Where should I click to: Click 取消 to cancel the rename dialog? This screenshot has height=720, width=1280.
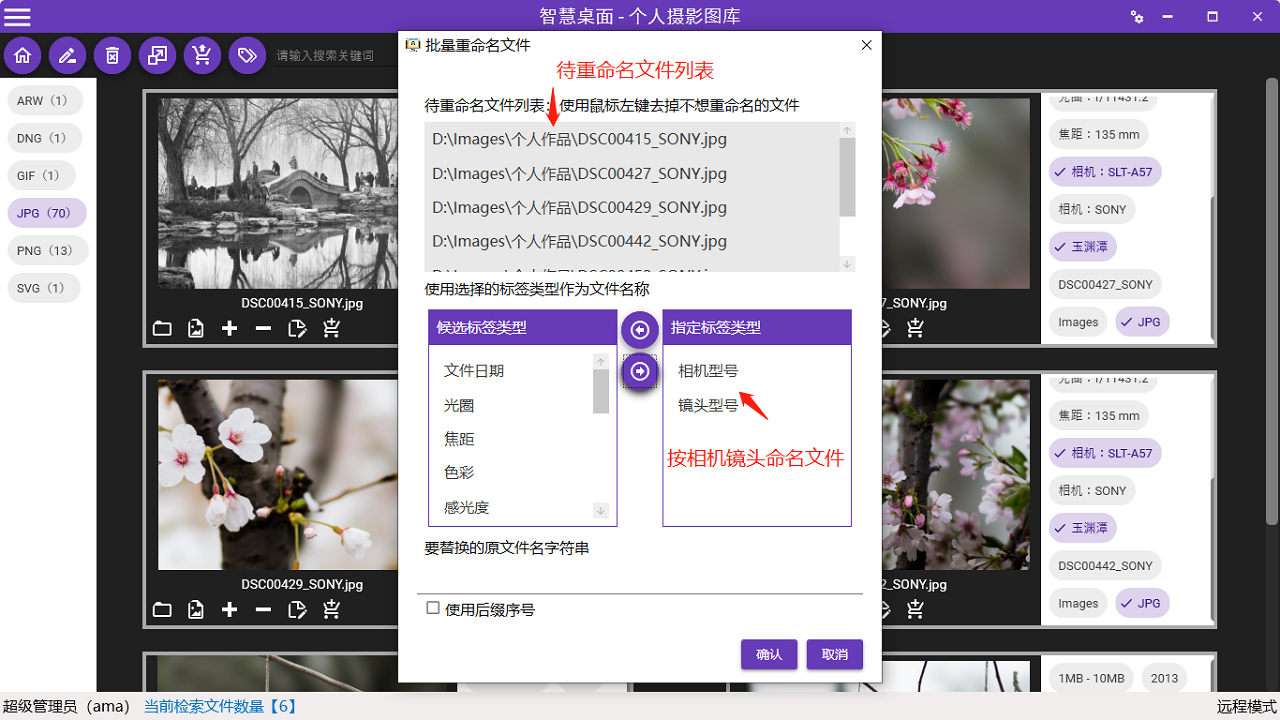click(834, 654)
